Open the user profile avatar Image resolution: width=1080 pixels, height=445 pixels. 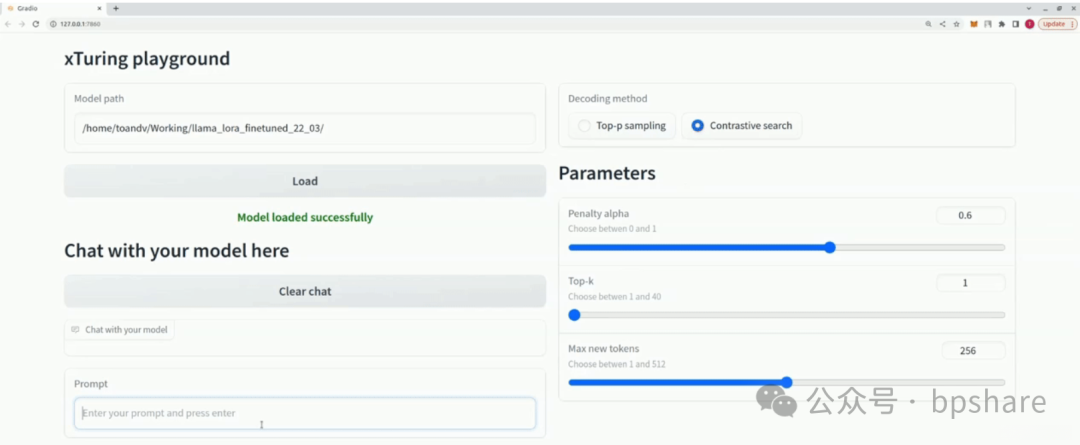(x=1030, y=23)
